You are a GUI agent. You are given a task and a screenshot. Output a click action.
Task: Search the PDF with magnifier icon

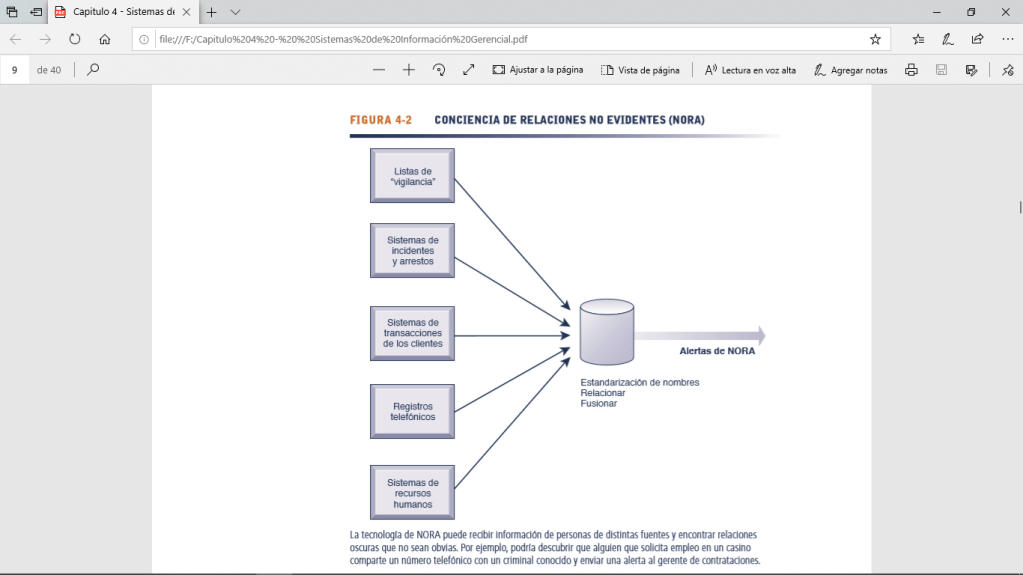(93, 70)
